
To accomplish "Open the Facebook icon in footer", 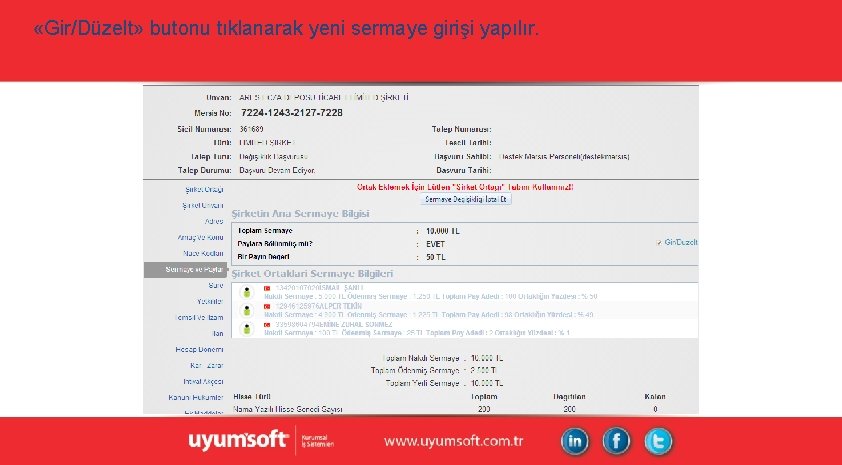I will point(616,441).
